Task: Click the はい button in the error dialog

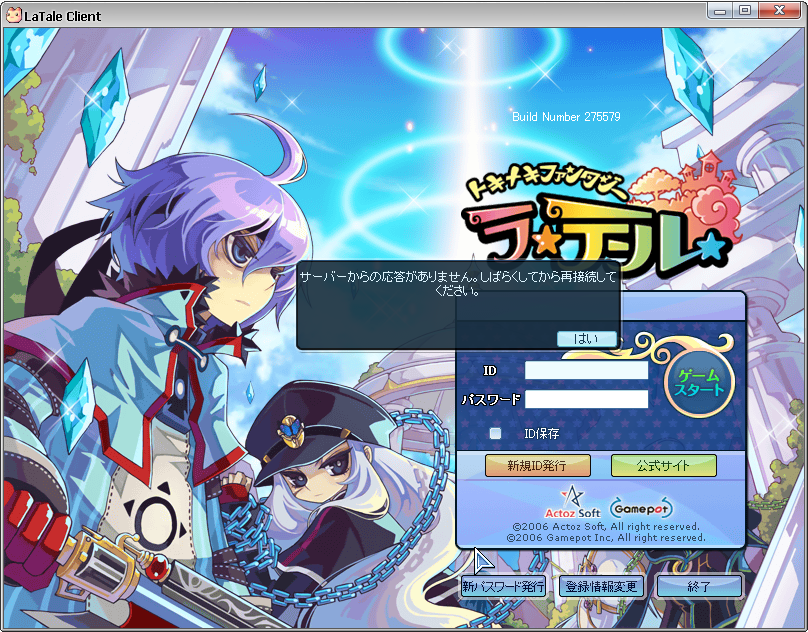Action: tap(586, 339)
